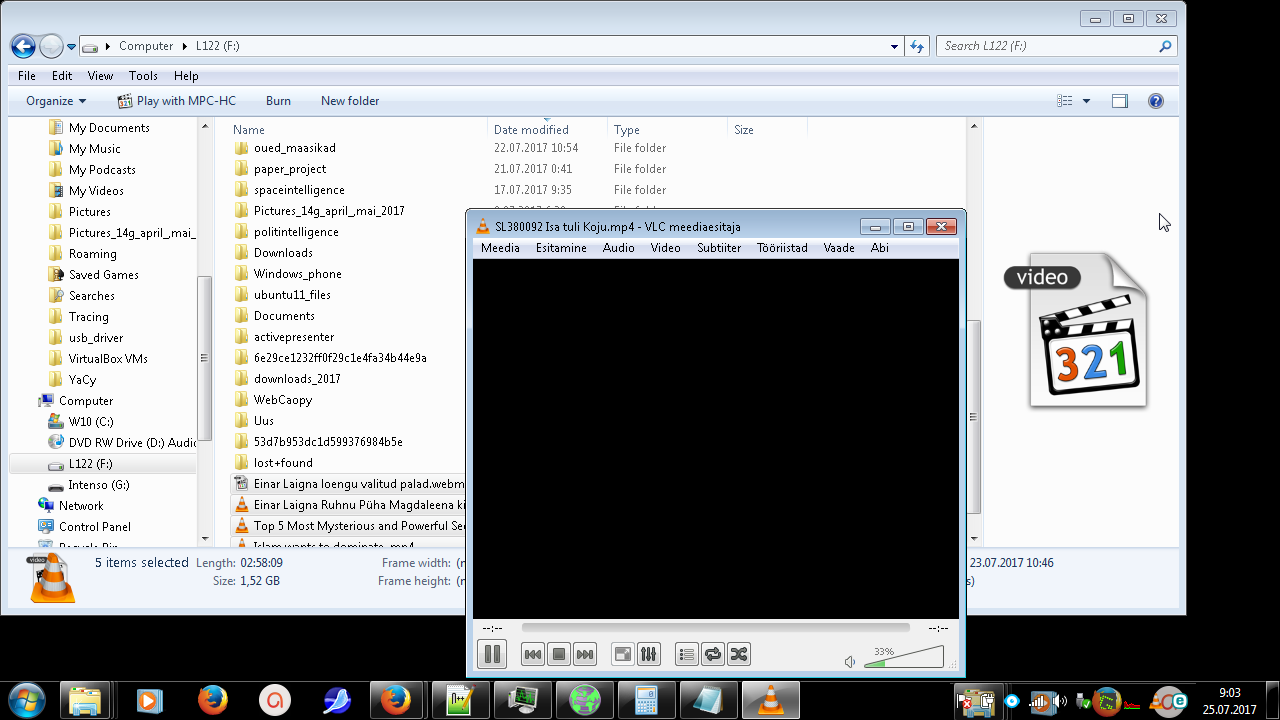Toggle shuffle random playback in VLC
Image resolution: width=1280 pixels, height=720 pixels.
coord(738,654)
